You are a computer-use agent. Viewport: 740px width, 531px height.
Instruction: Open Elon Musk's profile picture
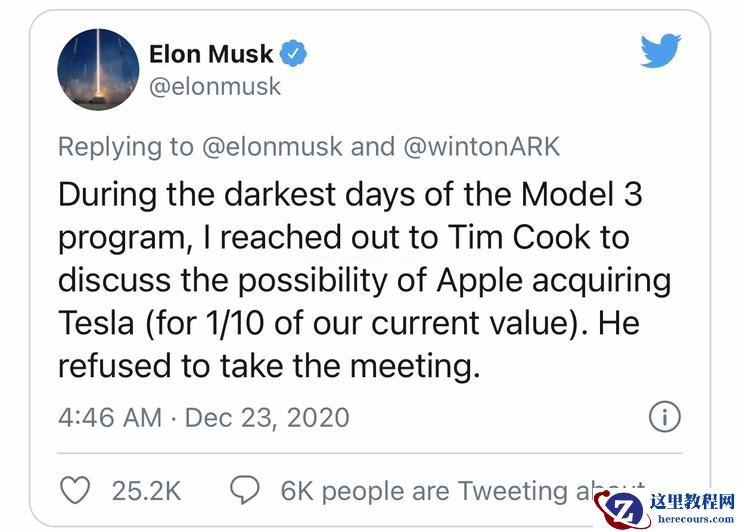(98, 69)
